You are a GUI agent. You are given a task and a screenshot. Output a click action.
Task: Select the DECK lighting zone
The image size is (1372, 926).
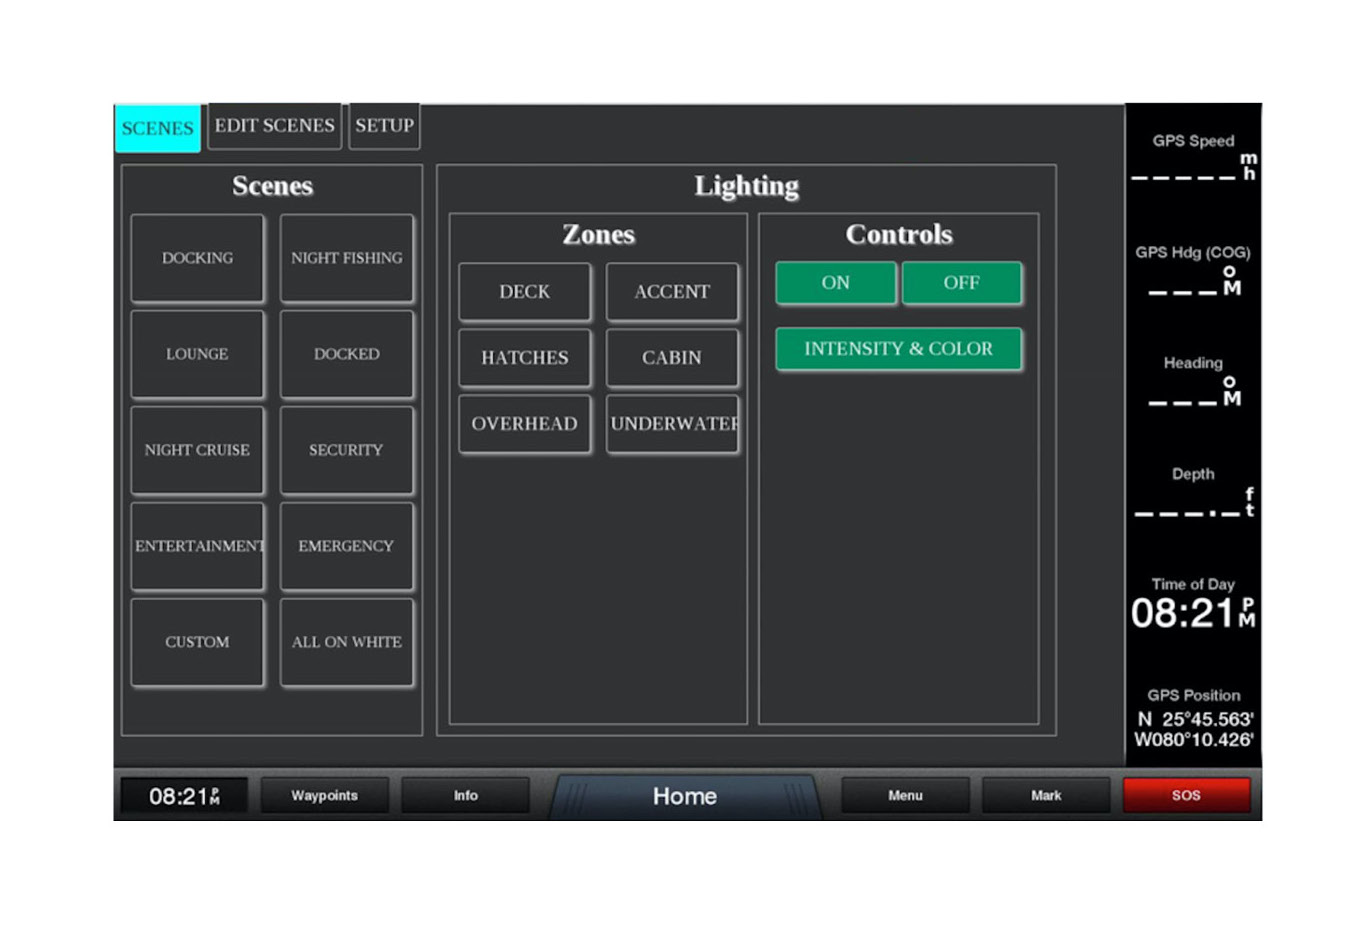(x=524, y=291)
